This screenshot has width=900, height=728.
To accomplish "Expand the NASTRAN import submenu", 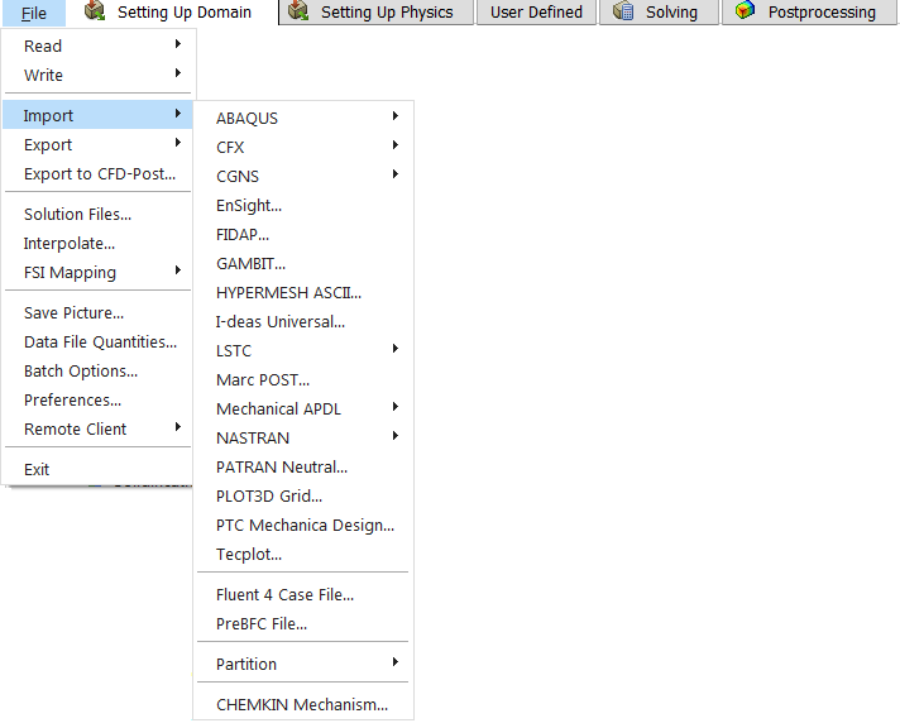I will 303,438.
